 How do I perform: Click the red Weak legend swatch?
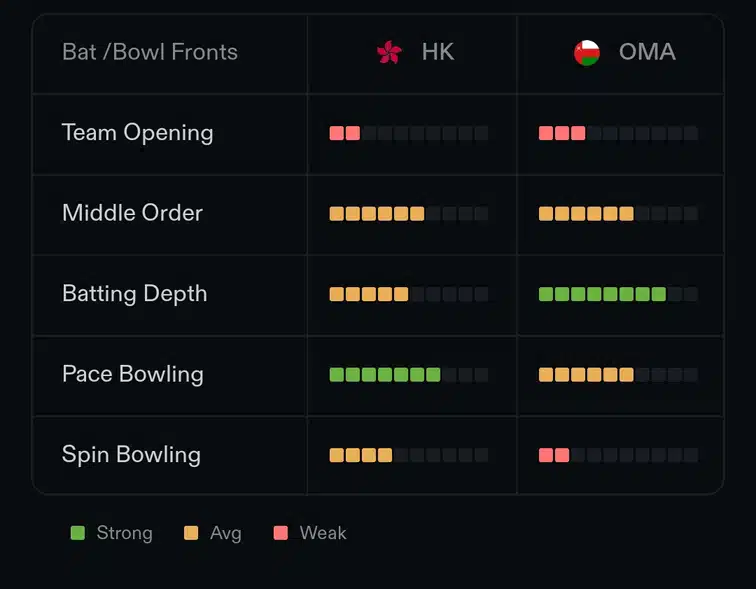(281, 533)
